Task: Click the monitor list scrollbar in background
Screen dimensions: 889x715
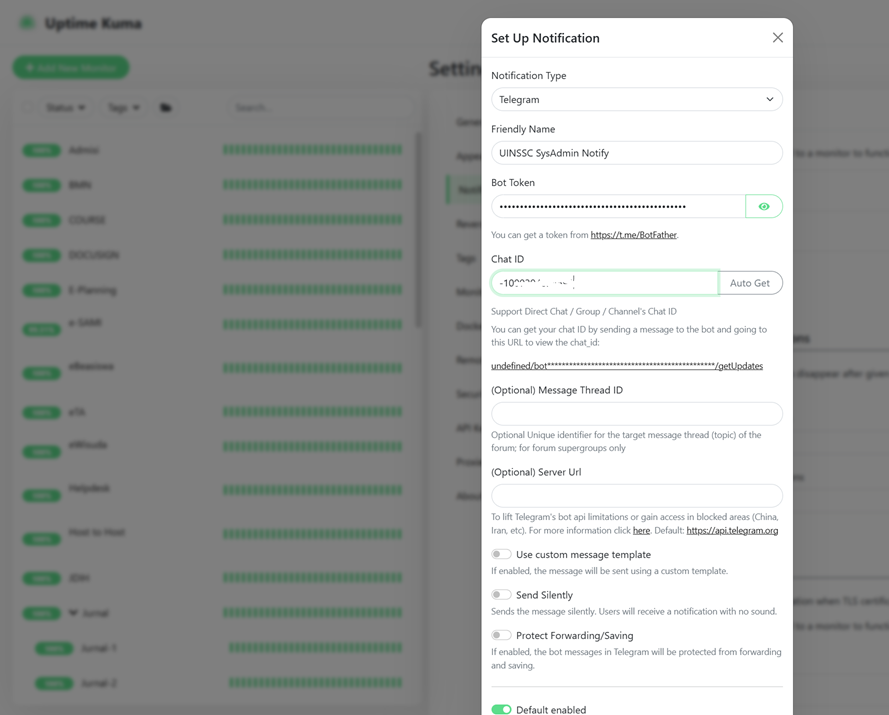Action: pos(418,230)
